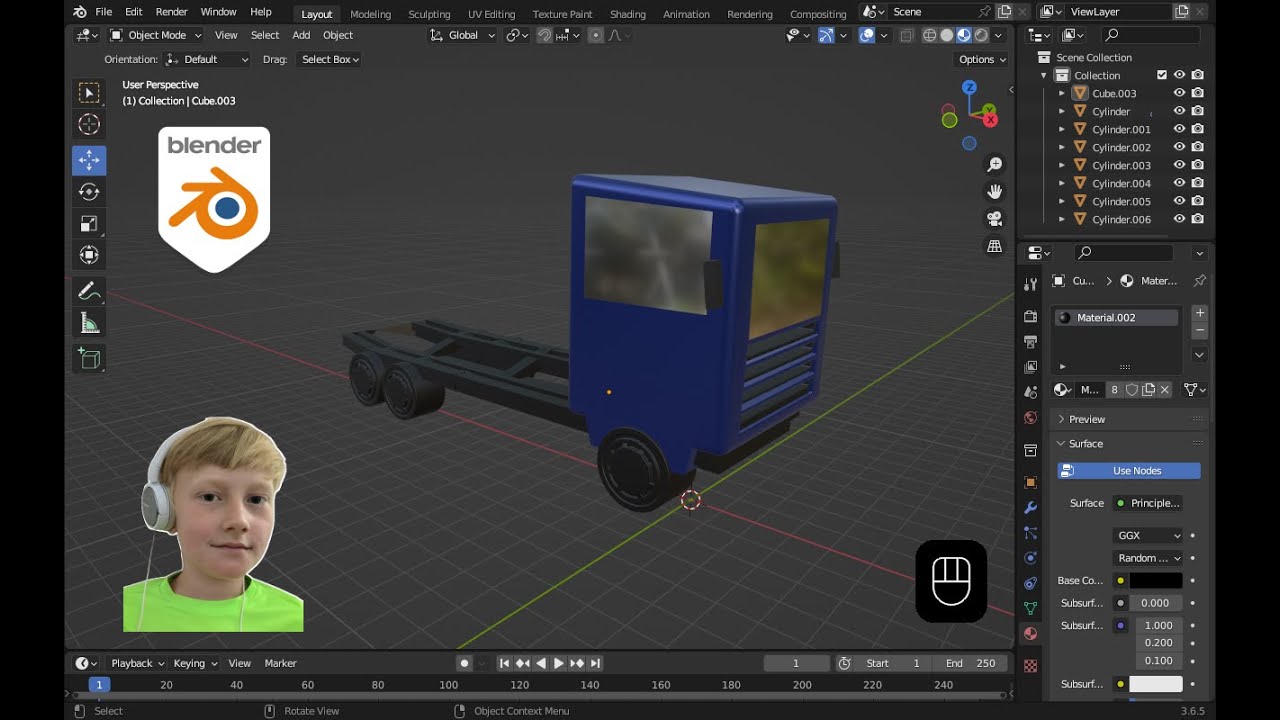Screen dimensions: 1280x720
Task: Hide the Cylinder object in viewport
Action: coord(1179,111)
